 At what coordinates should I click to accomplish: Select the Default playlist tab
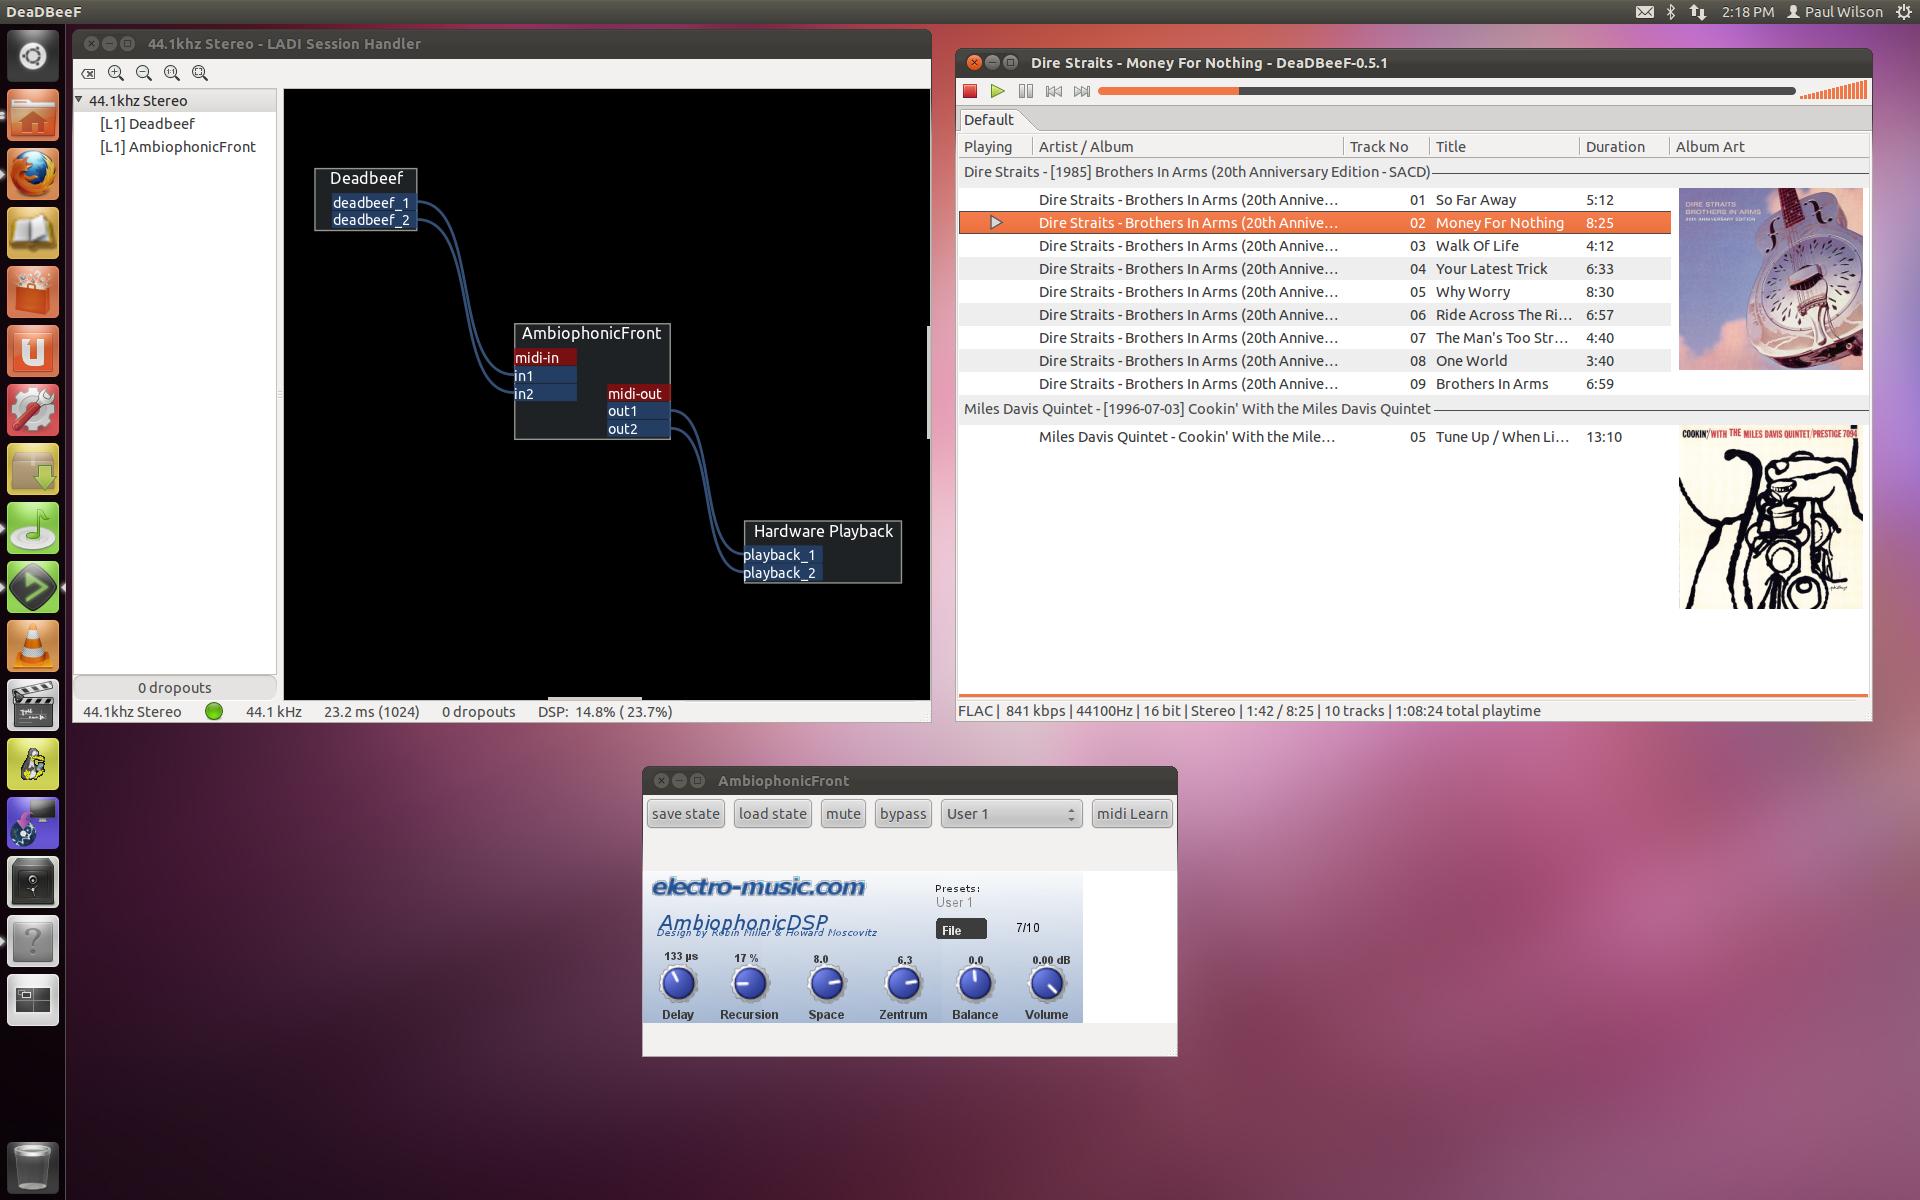click(988, 120)
